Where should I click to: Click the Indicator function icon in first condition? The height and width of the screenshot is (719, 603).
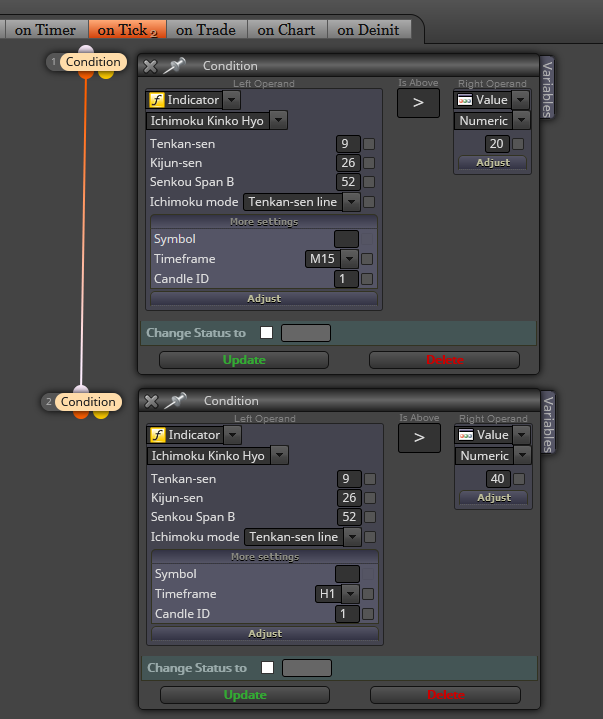pos(157,100)
